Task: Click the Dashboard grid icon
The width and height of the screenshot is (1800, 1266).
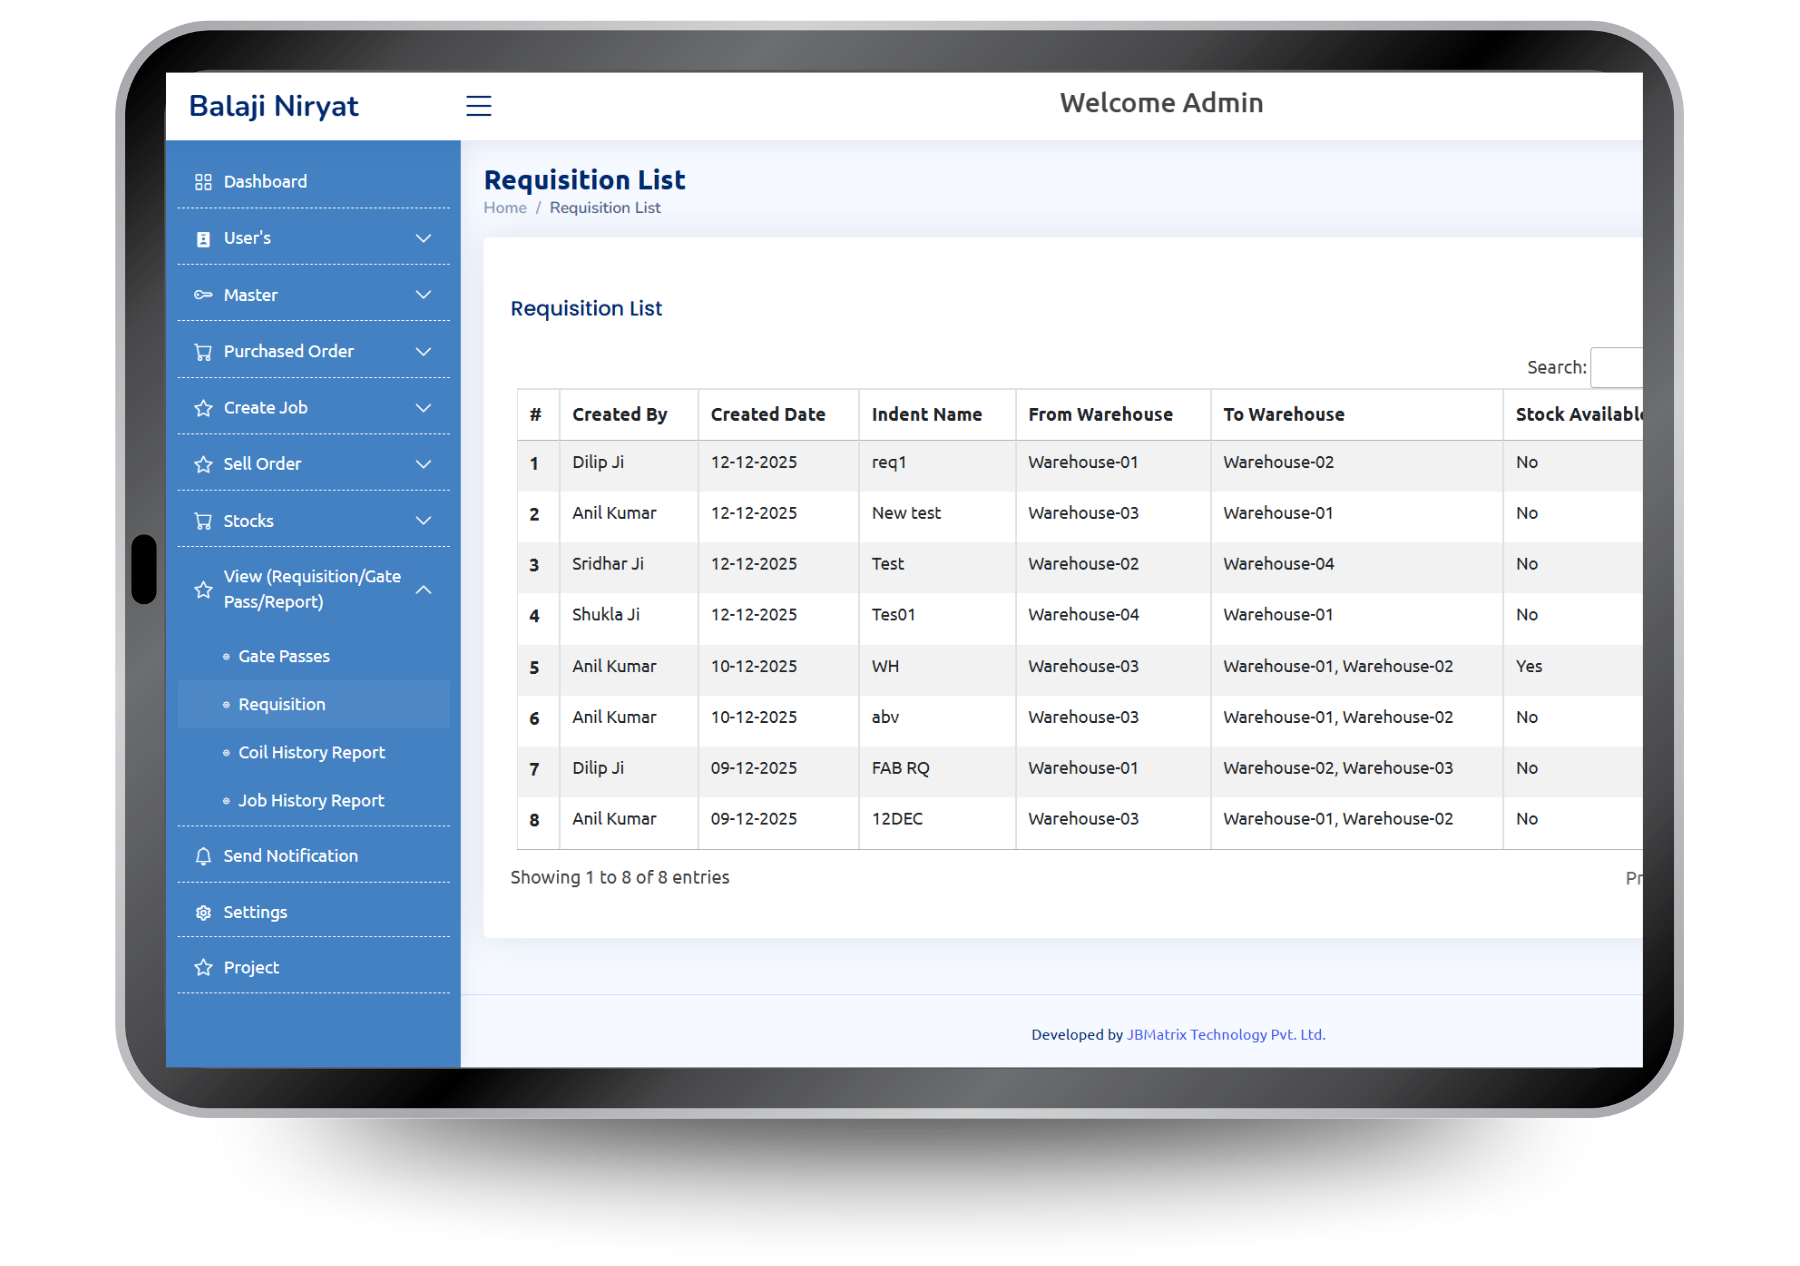Action: (x=203, y=182)
